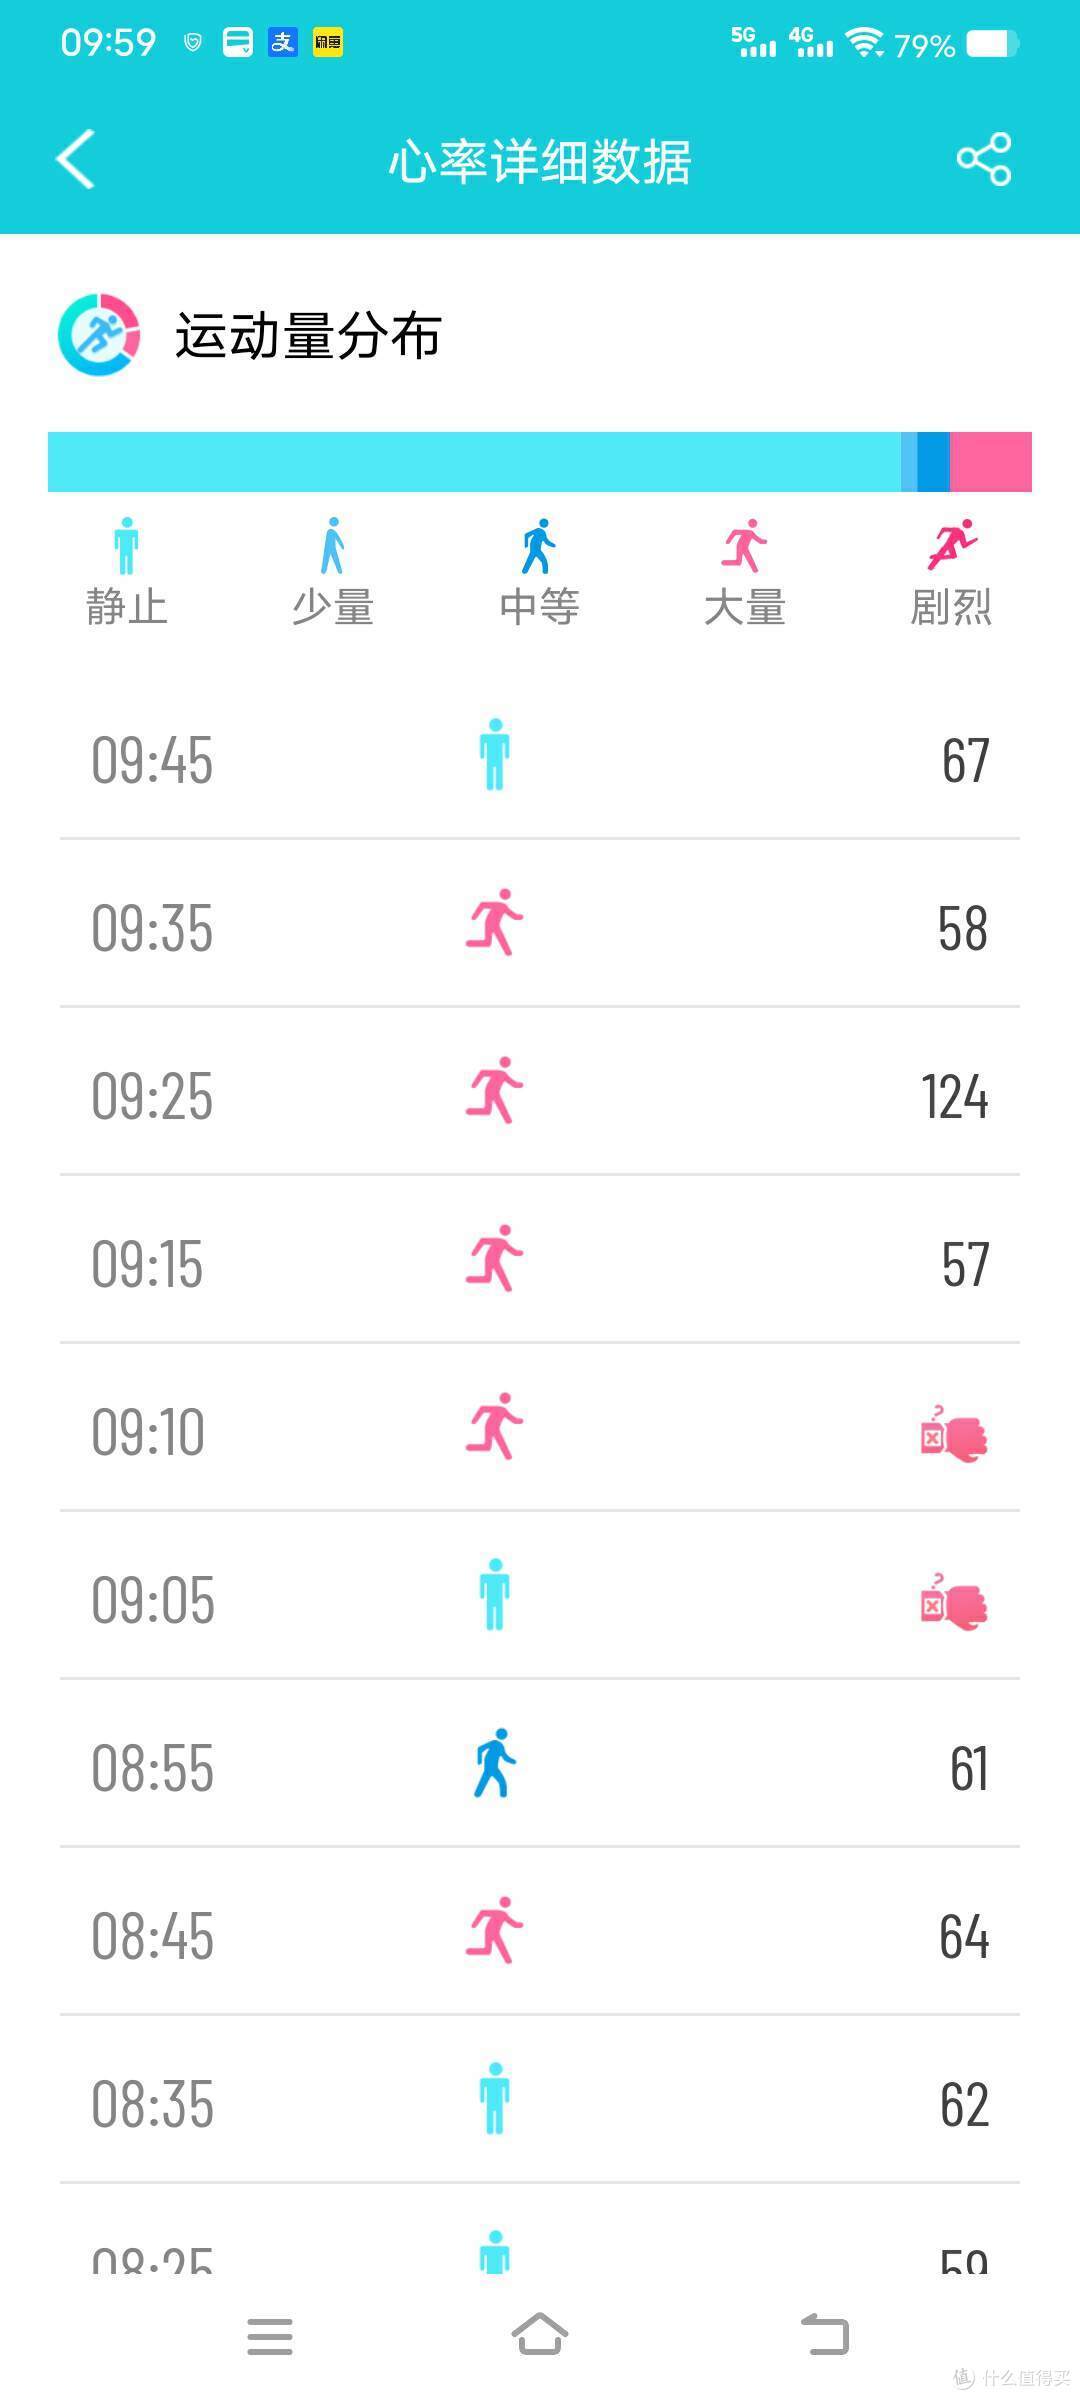Image resolution: width=1080 pixels, height=2400 pixels.
Task: Select the 剧烈 sprinting legend icon
Action: point(952,545)
